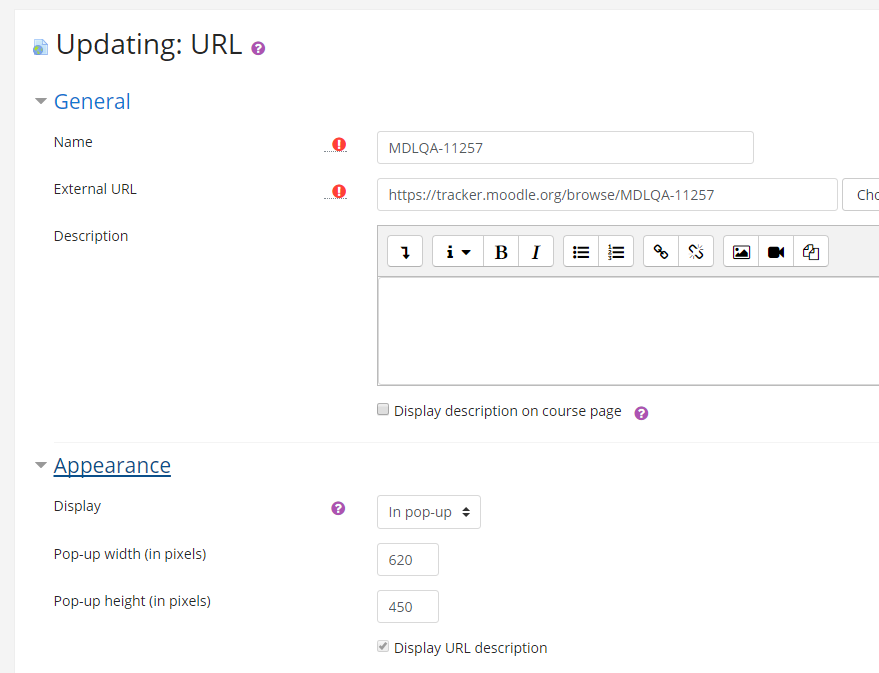Select the Pop-up width field
This screenshot has width=879, height=673.
pyautogui.click(x=408, y=559)
